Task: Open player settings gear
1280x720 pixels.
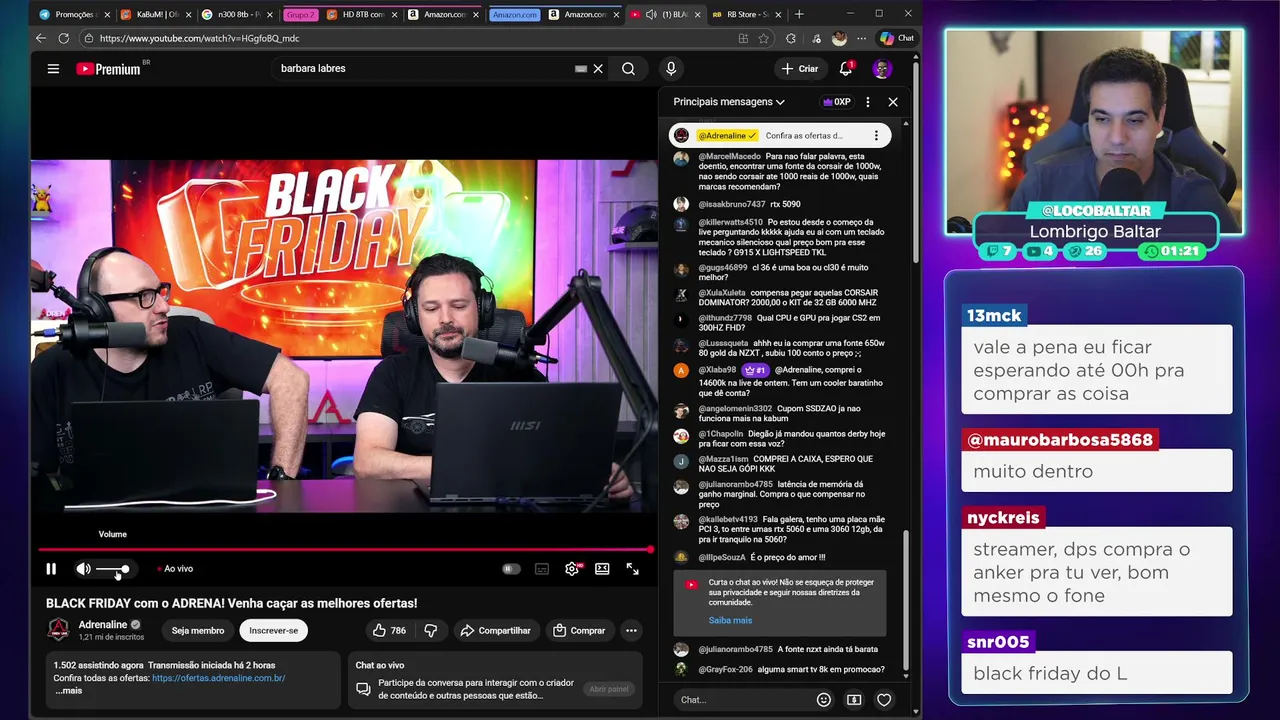Action: [x=572, y=569]
